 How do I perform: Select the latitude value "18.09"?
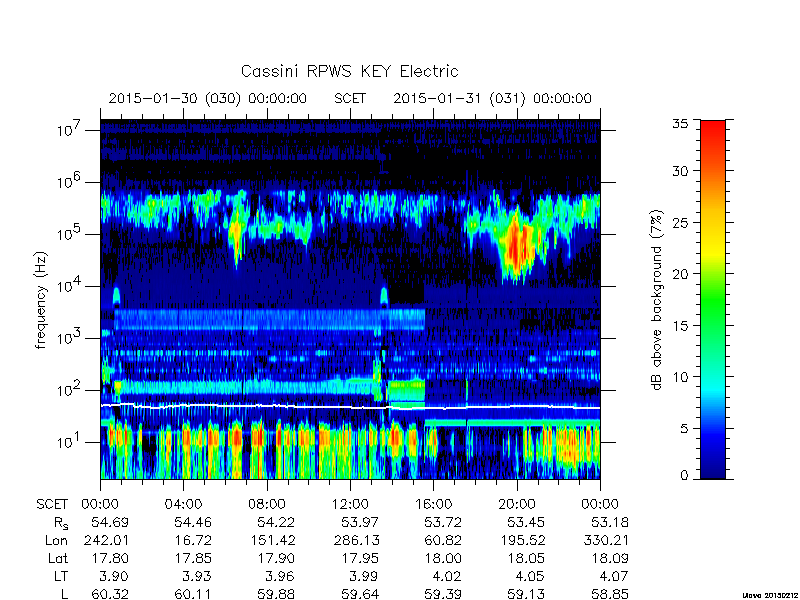coord(609,558)
